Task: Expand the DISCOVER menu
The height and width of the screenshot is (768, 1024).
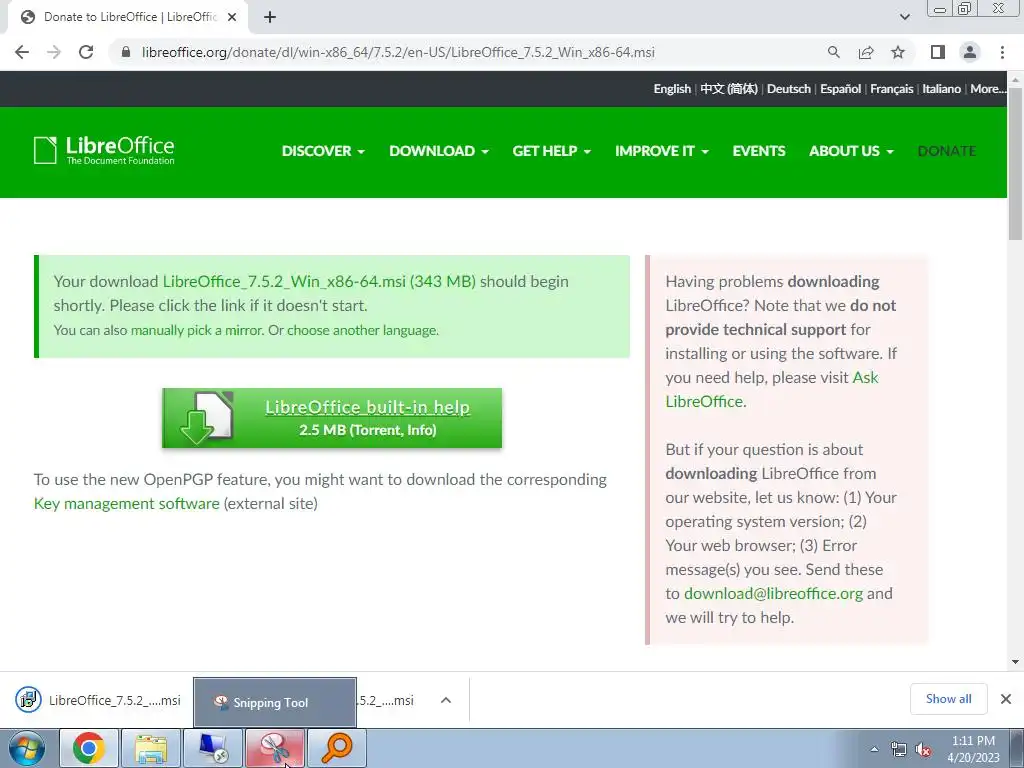Action: coord(323,151)
